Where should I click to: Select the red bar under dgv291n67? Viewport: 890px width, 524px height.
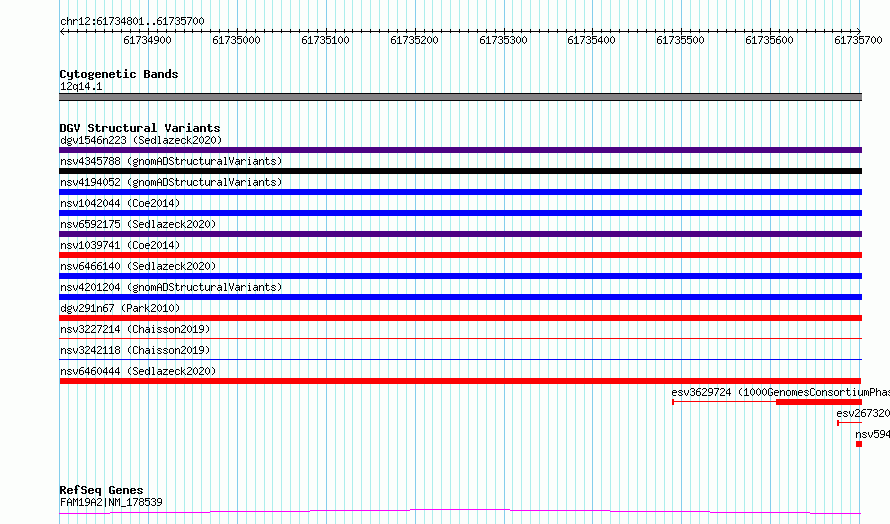460,318
